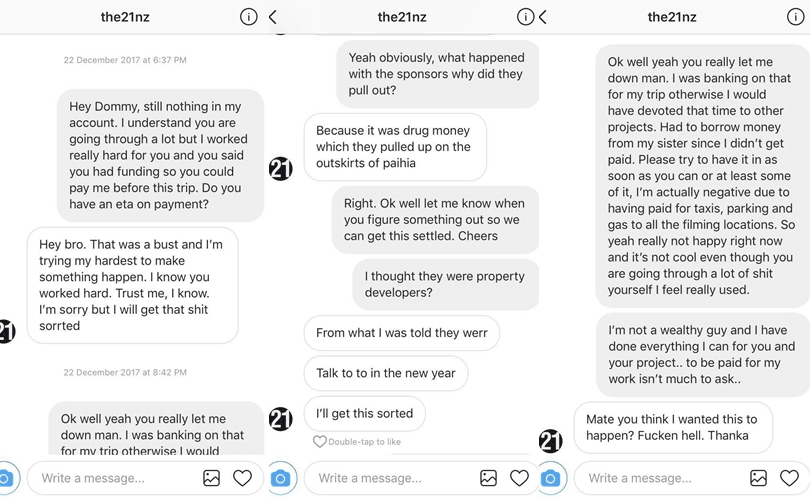Image resolution: width=810 pixels, height=500 pixels.
Task: Tap back chevron in middle chat header
Action: (x=273, y=16)
